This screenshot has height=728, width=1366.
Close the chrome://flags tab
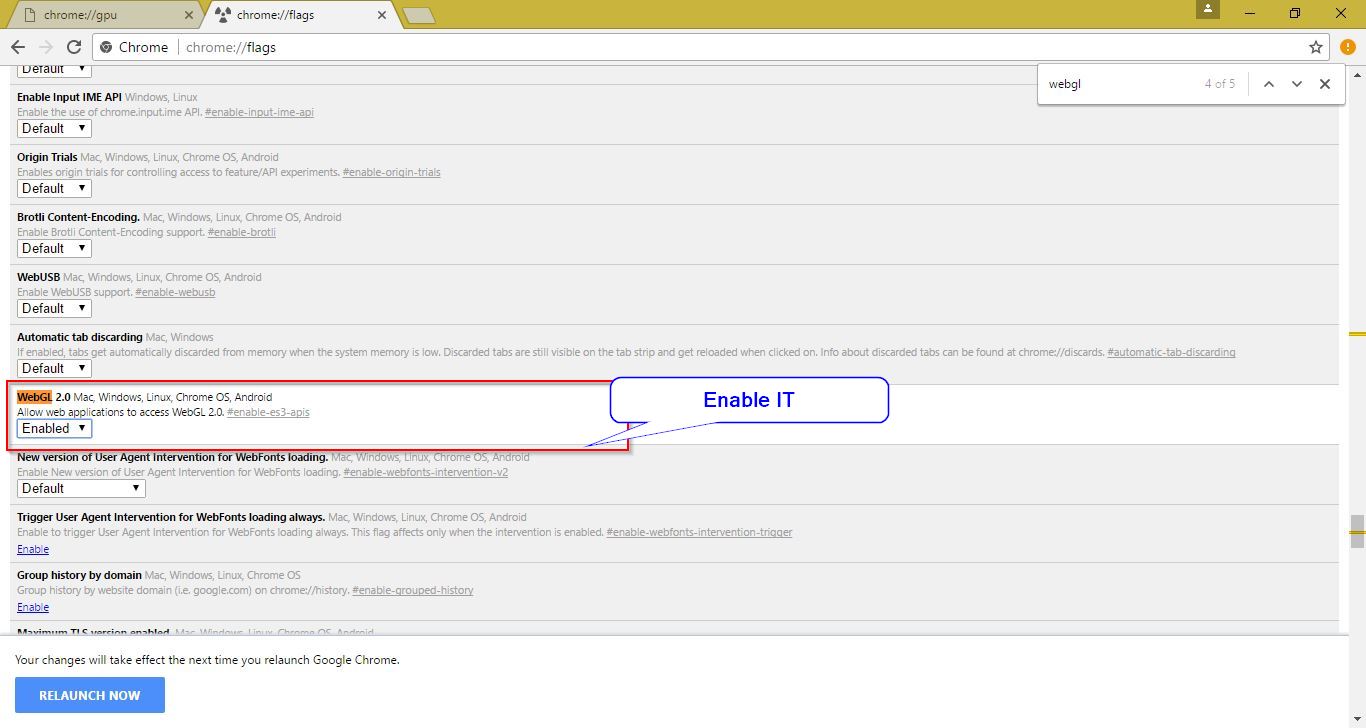click(381, 15)
